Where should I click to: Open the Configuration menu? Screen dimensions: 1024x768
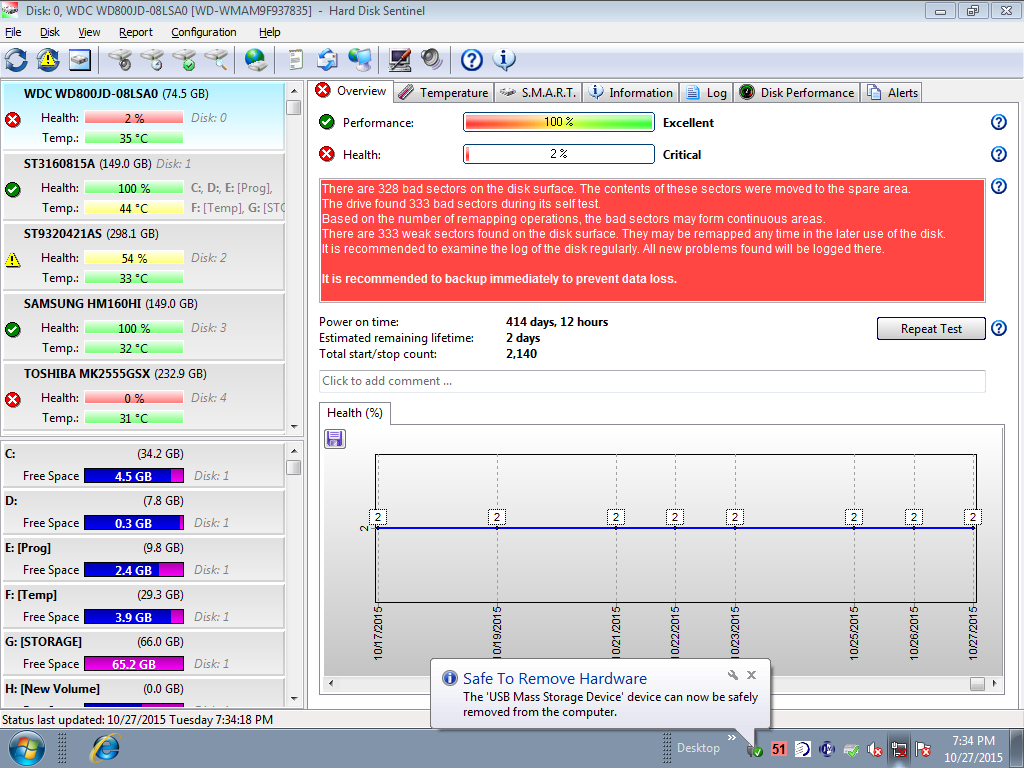(x=204, y=32)
